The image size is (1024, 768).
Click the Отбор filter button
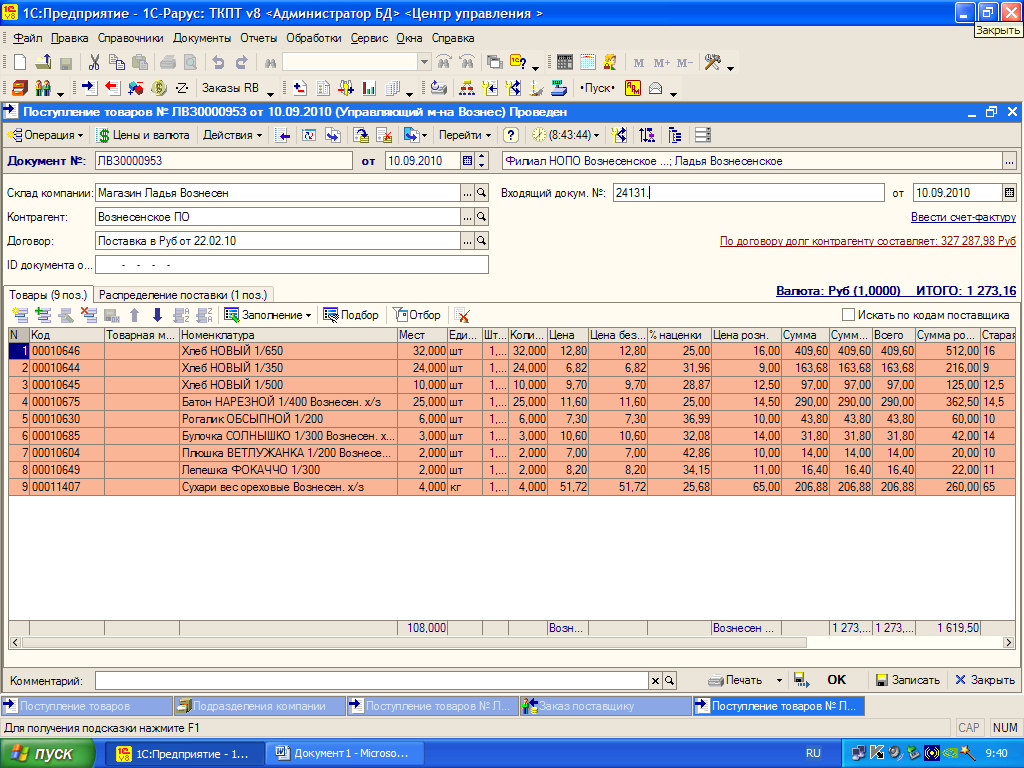417,315
